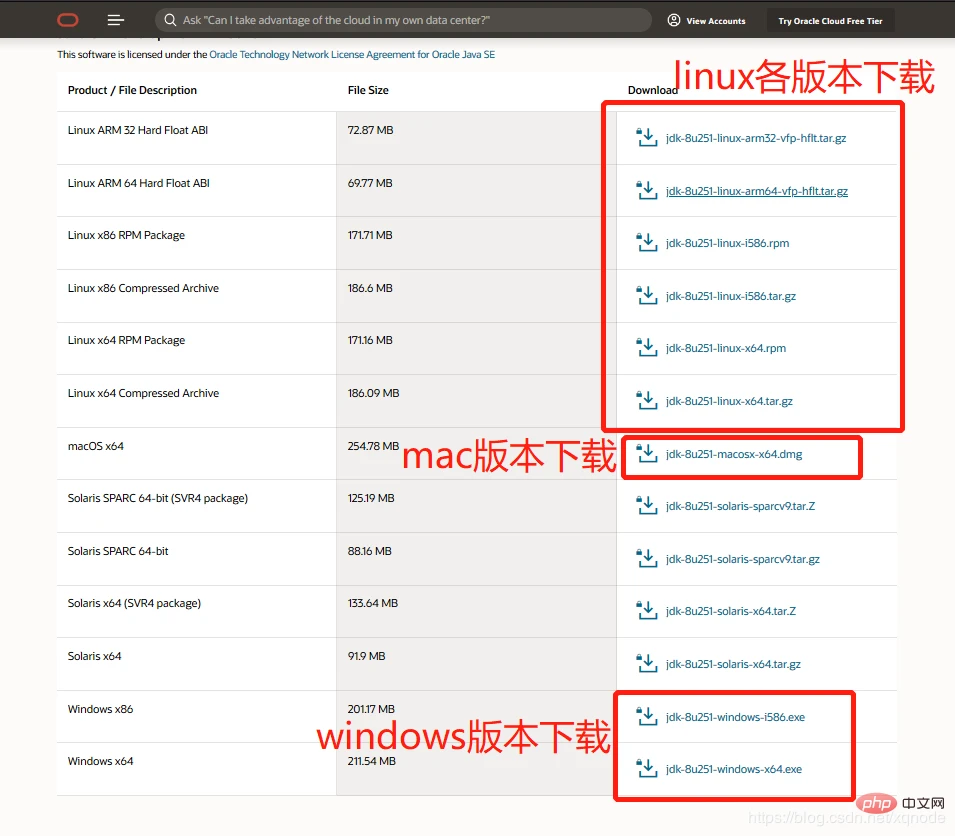Click download icon for solaris-sparcv9.tar.Z
The height and width of the screenshot is (836, 955).
646,506
